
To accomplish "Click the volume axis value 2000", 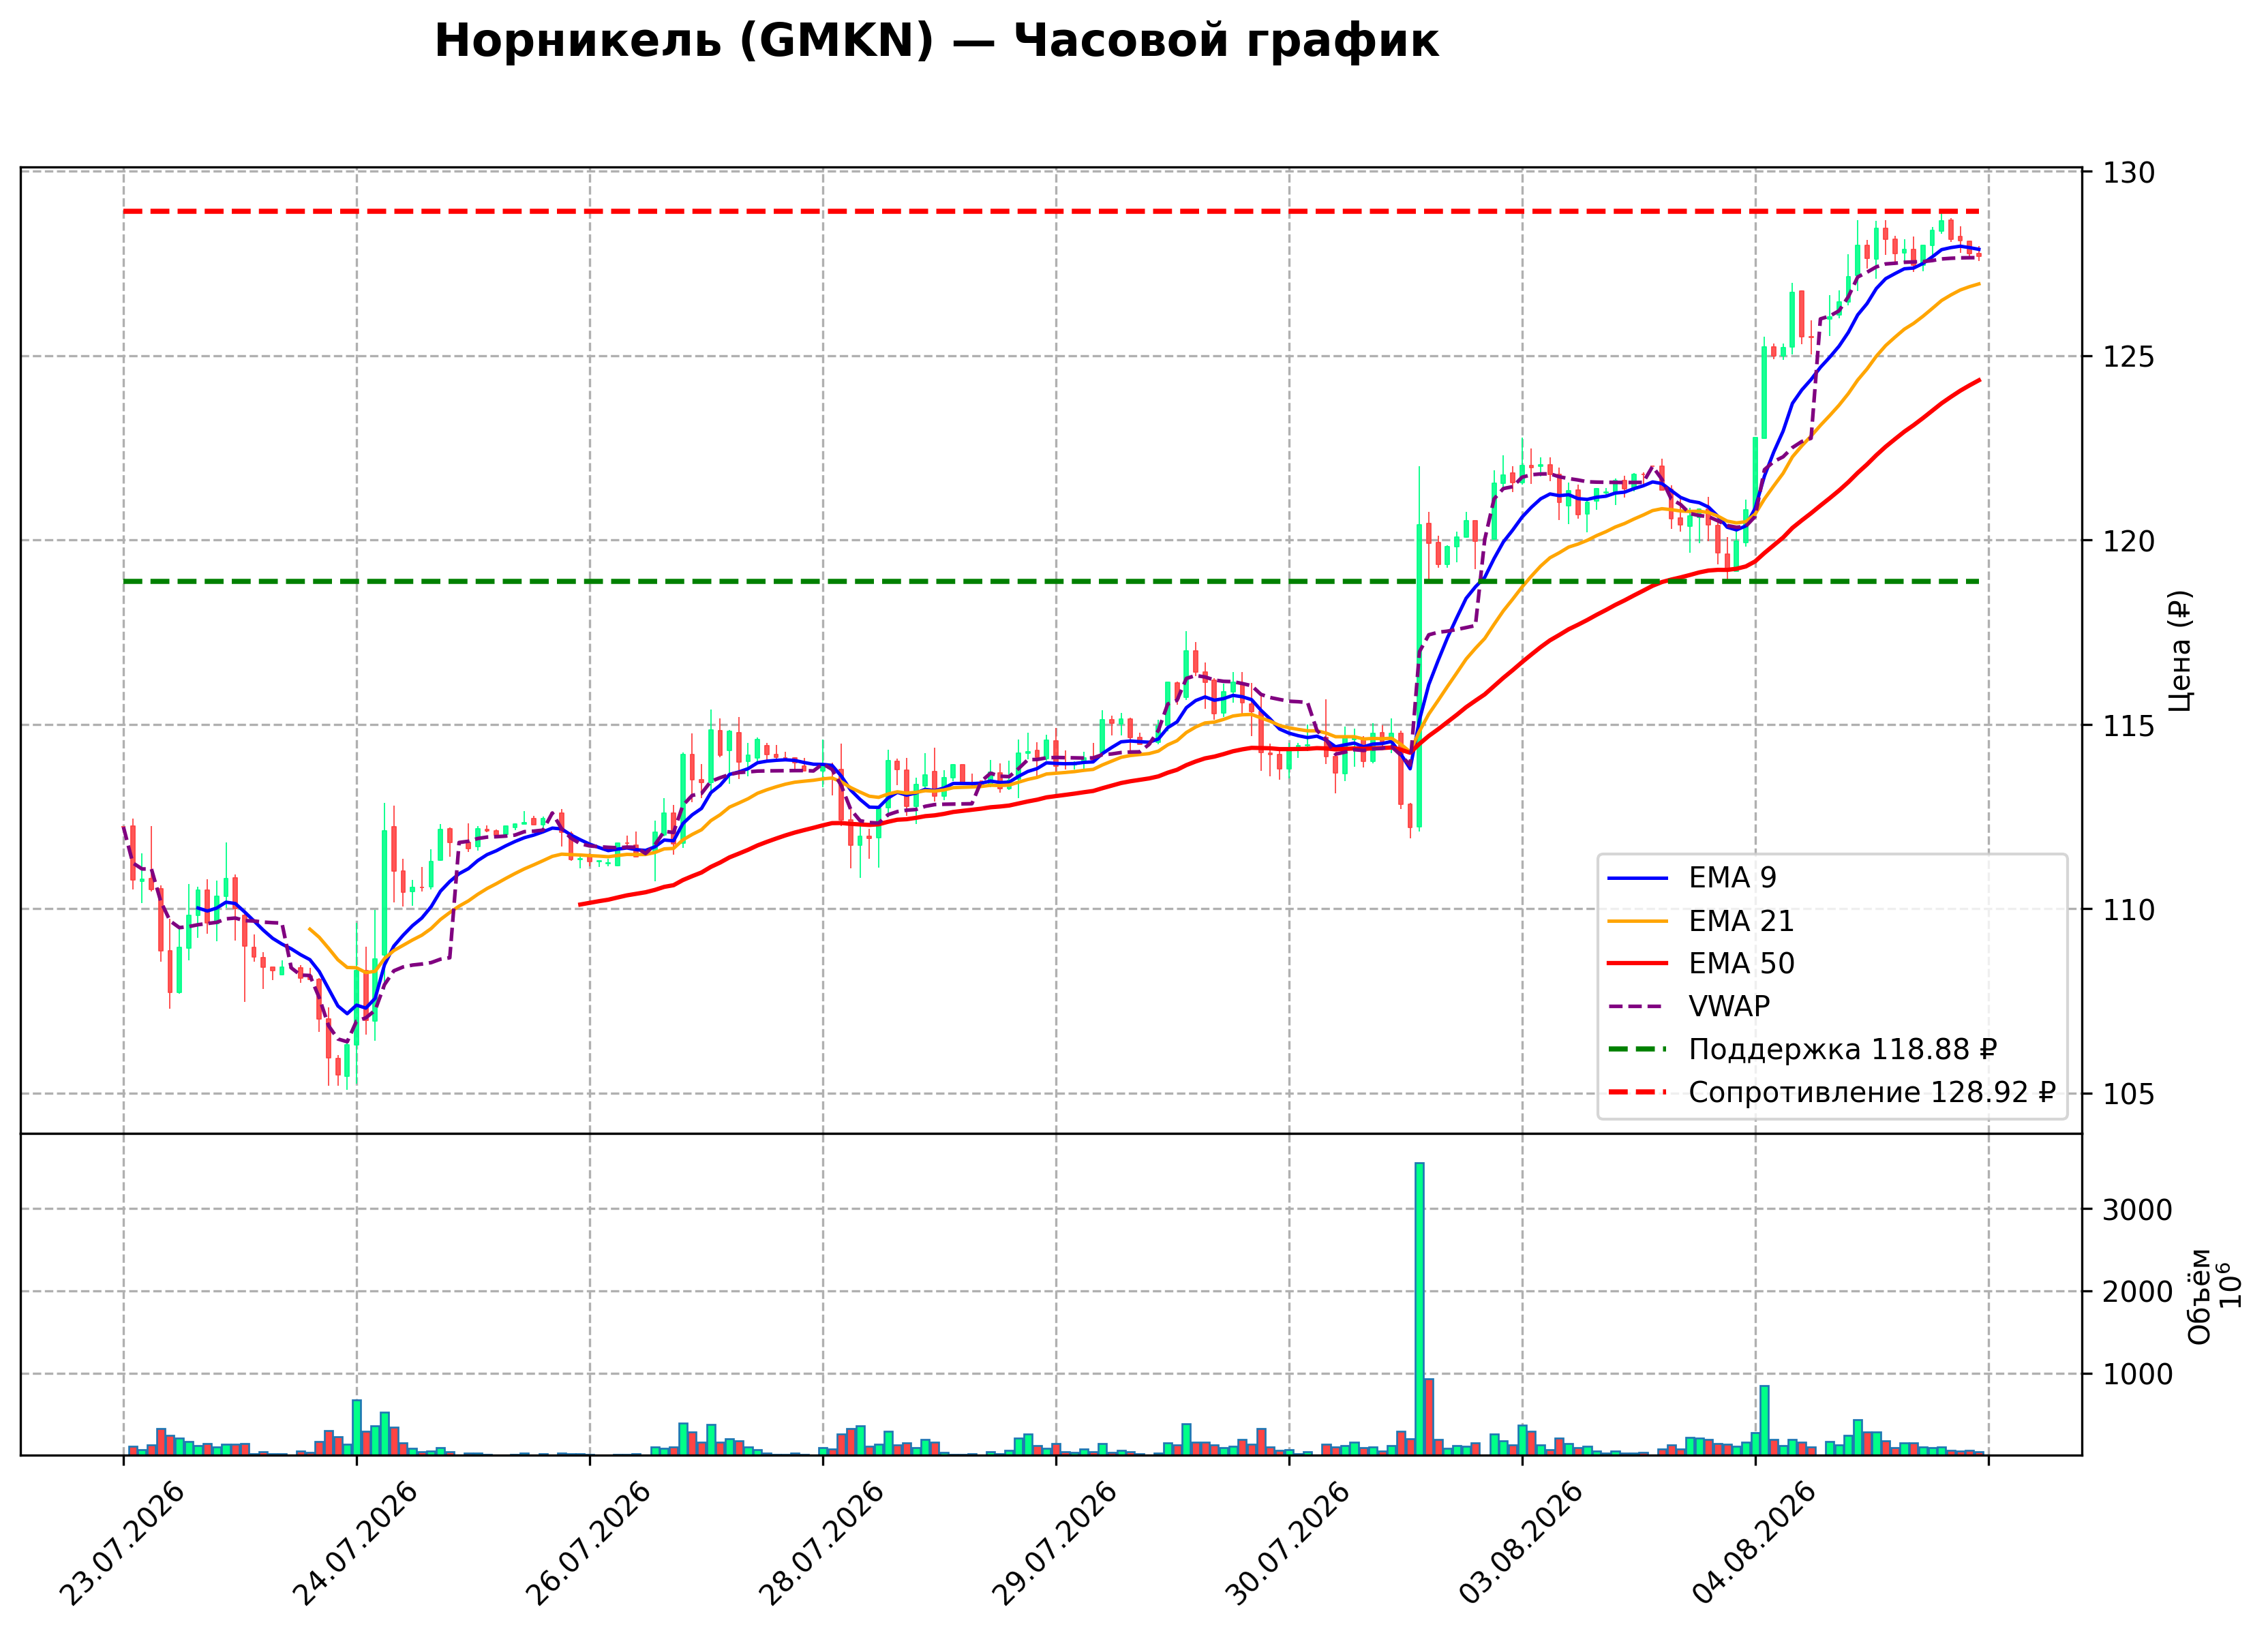I will [2138, 1292].
